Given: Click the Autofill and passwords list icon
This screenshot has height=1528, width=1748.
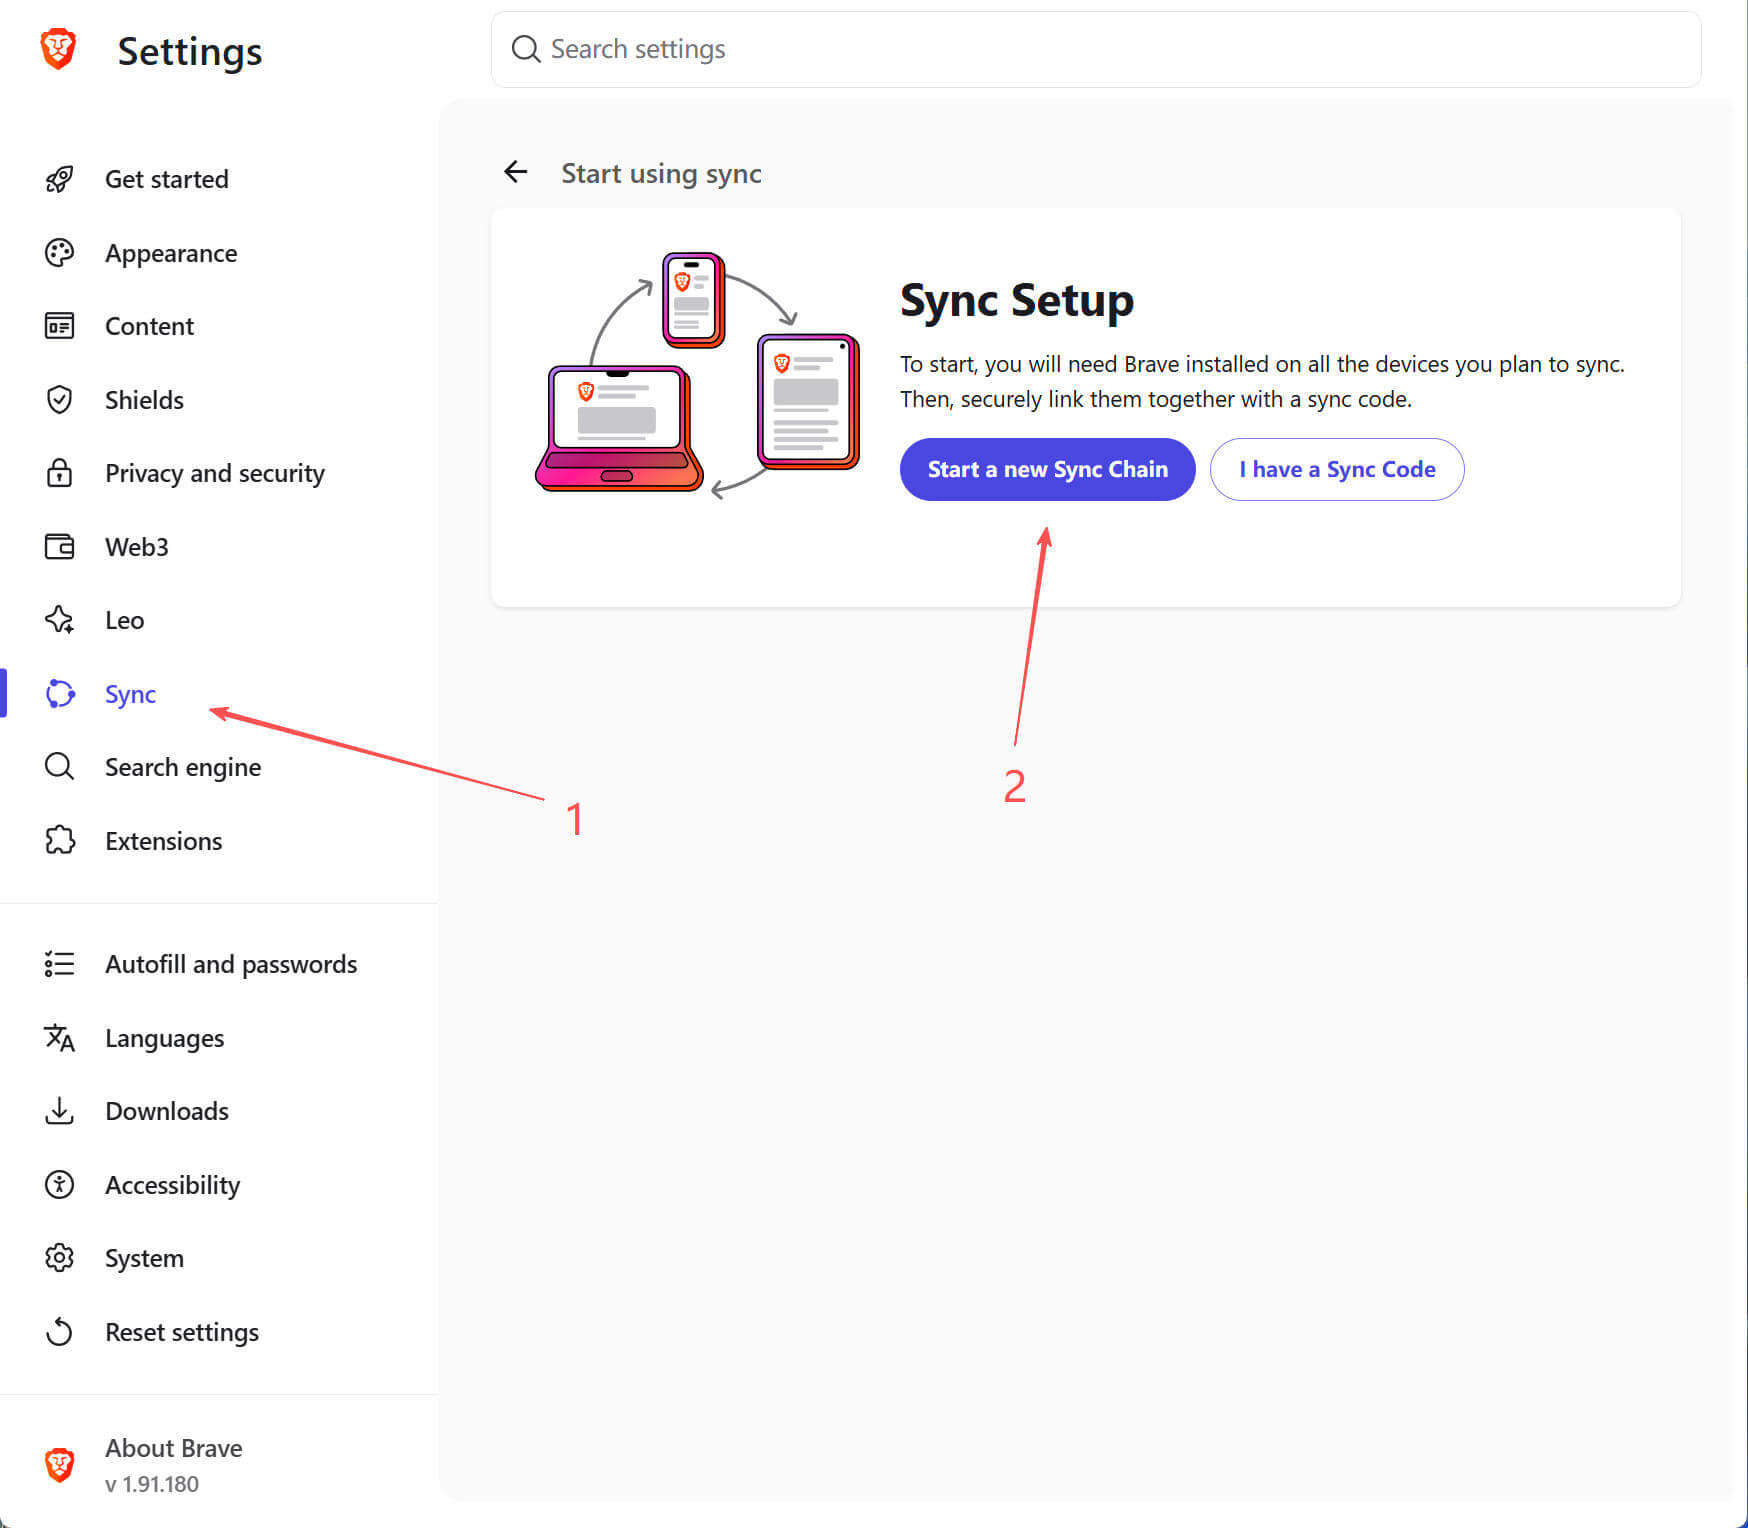Looking at the screenshot, I should [x=59, y=964].
